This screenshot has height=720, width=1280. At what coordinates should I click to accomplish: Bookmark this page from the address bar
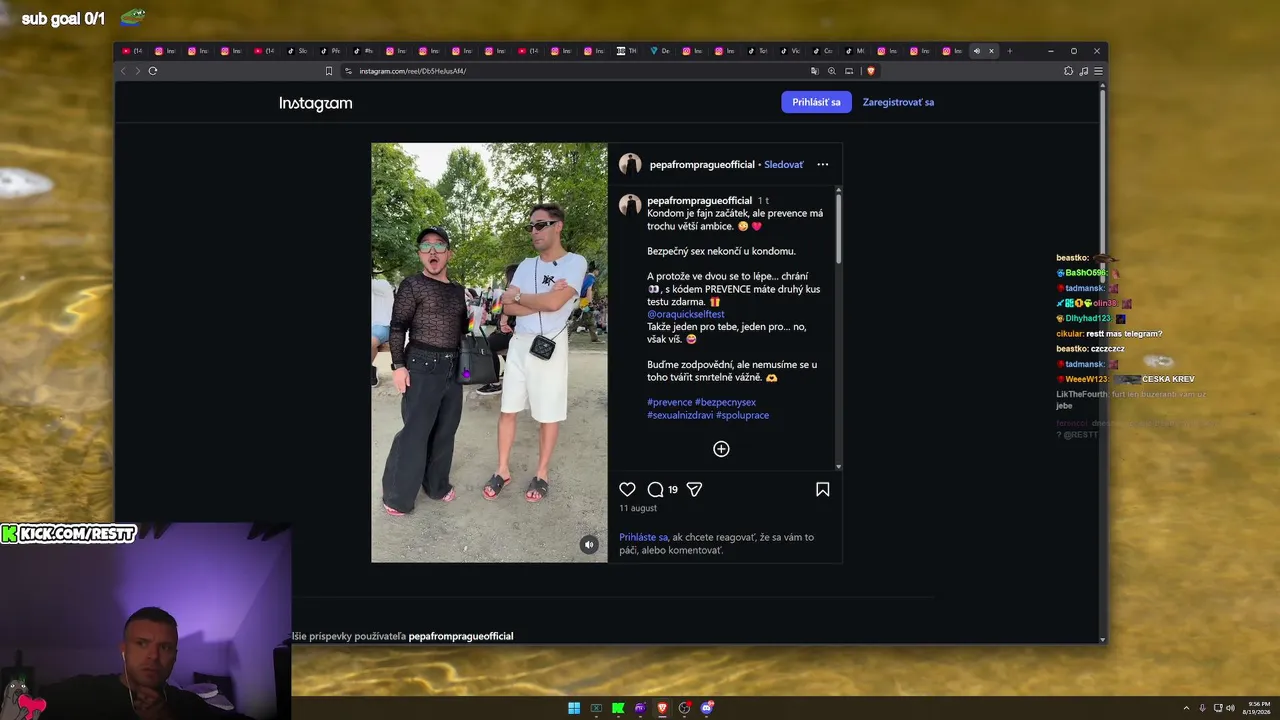tap(328, 71)
